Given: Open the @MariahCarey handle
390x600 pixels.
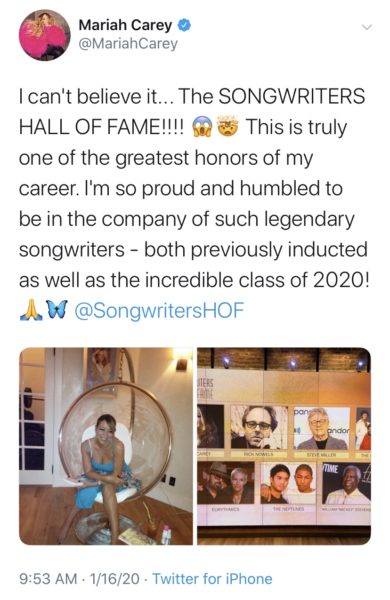Looking at the screenshot, I should (x=128, y=44).
